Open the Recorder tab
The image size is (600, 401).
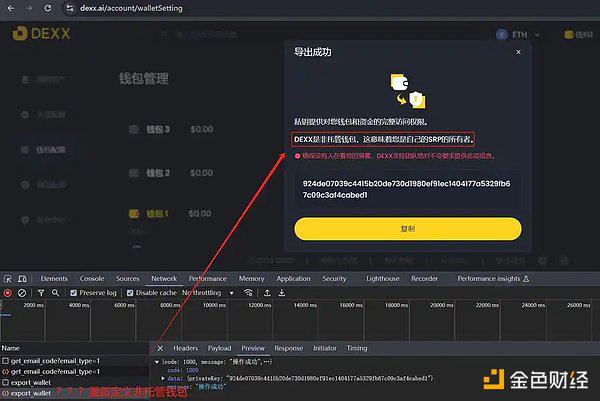point(424,279)
